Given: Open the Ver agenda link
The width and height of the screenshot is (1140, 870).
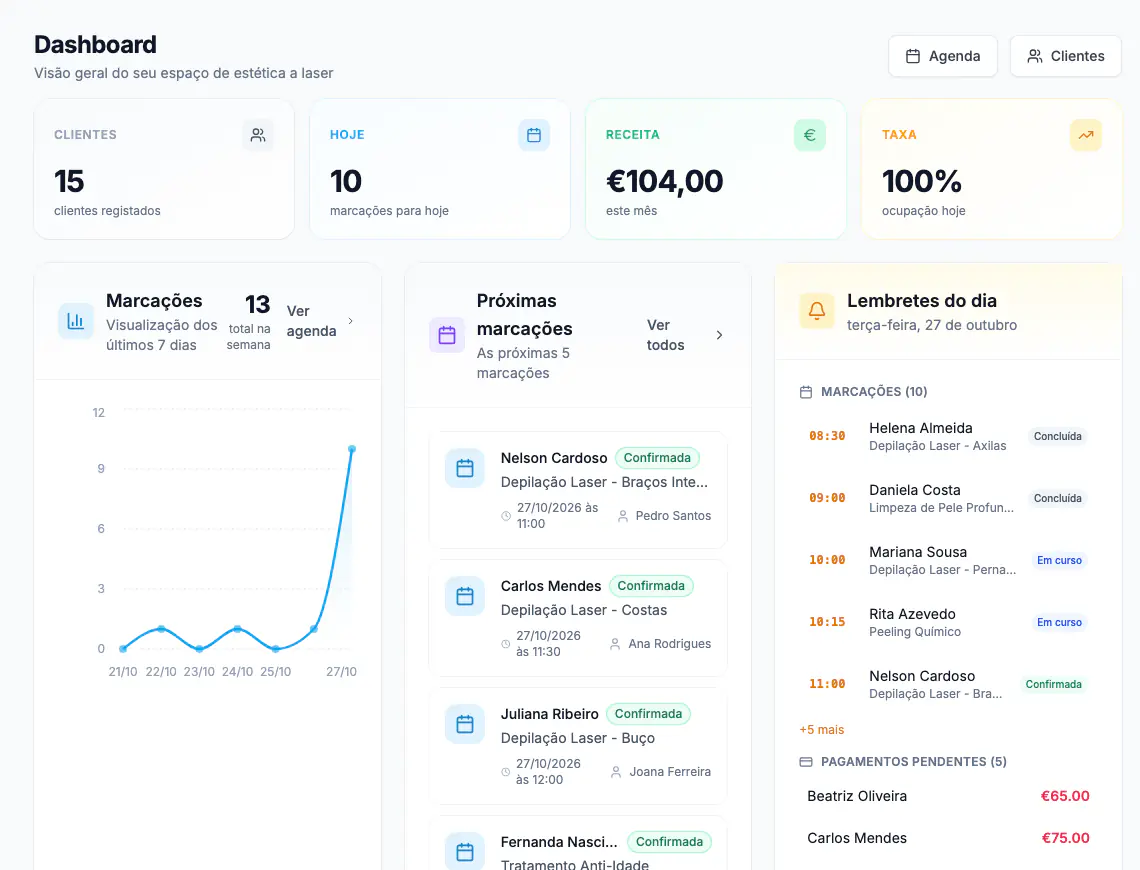Looking at the screenshot, I should coord(311,321).
